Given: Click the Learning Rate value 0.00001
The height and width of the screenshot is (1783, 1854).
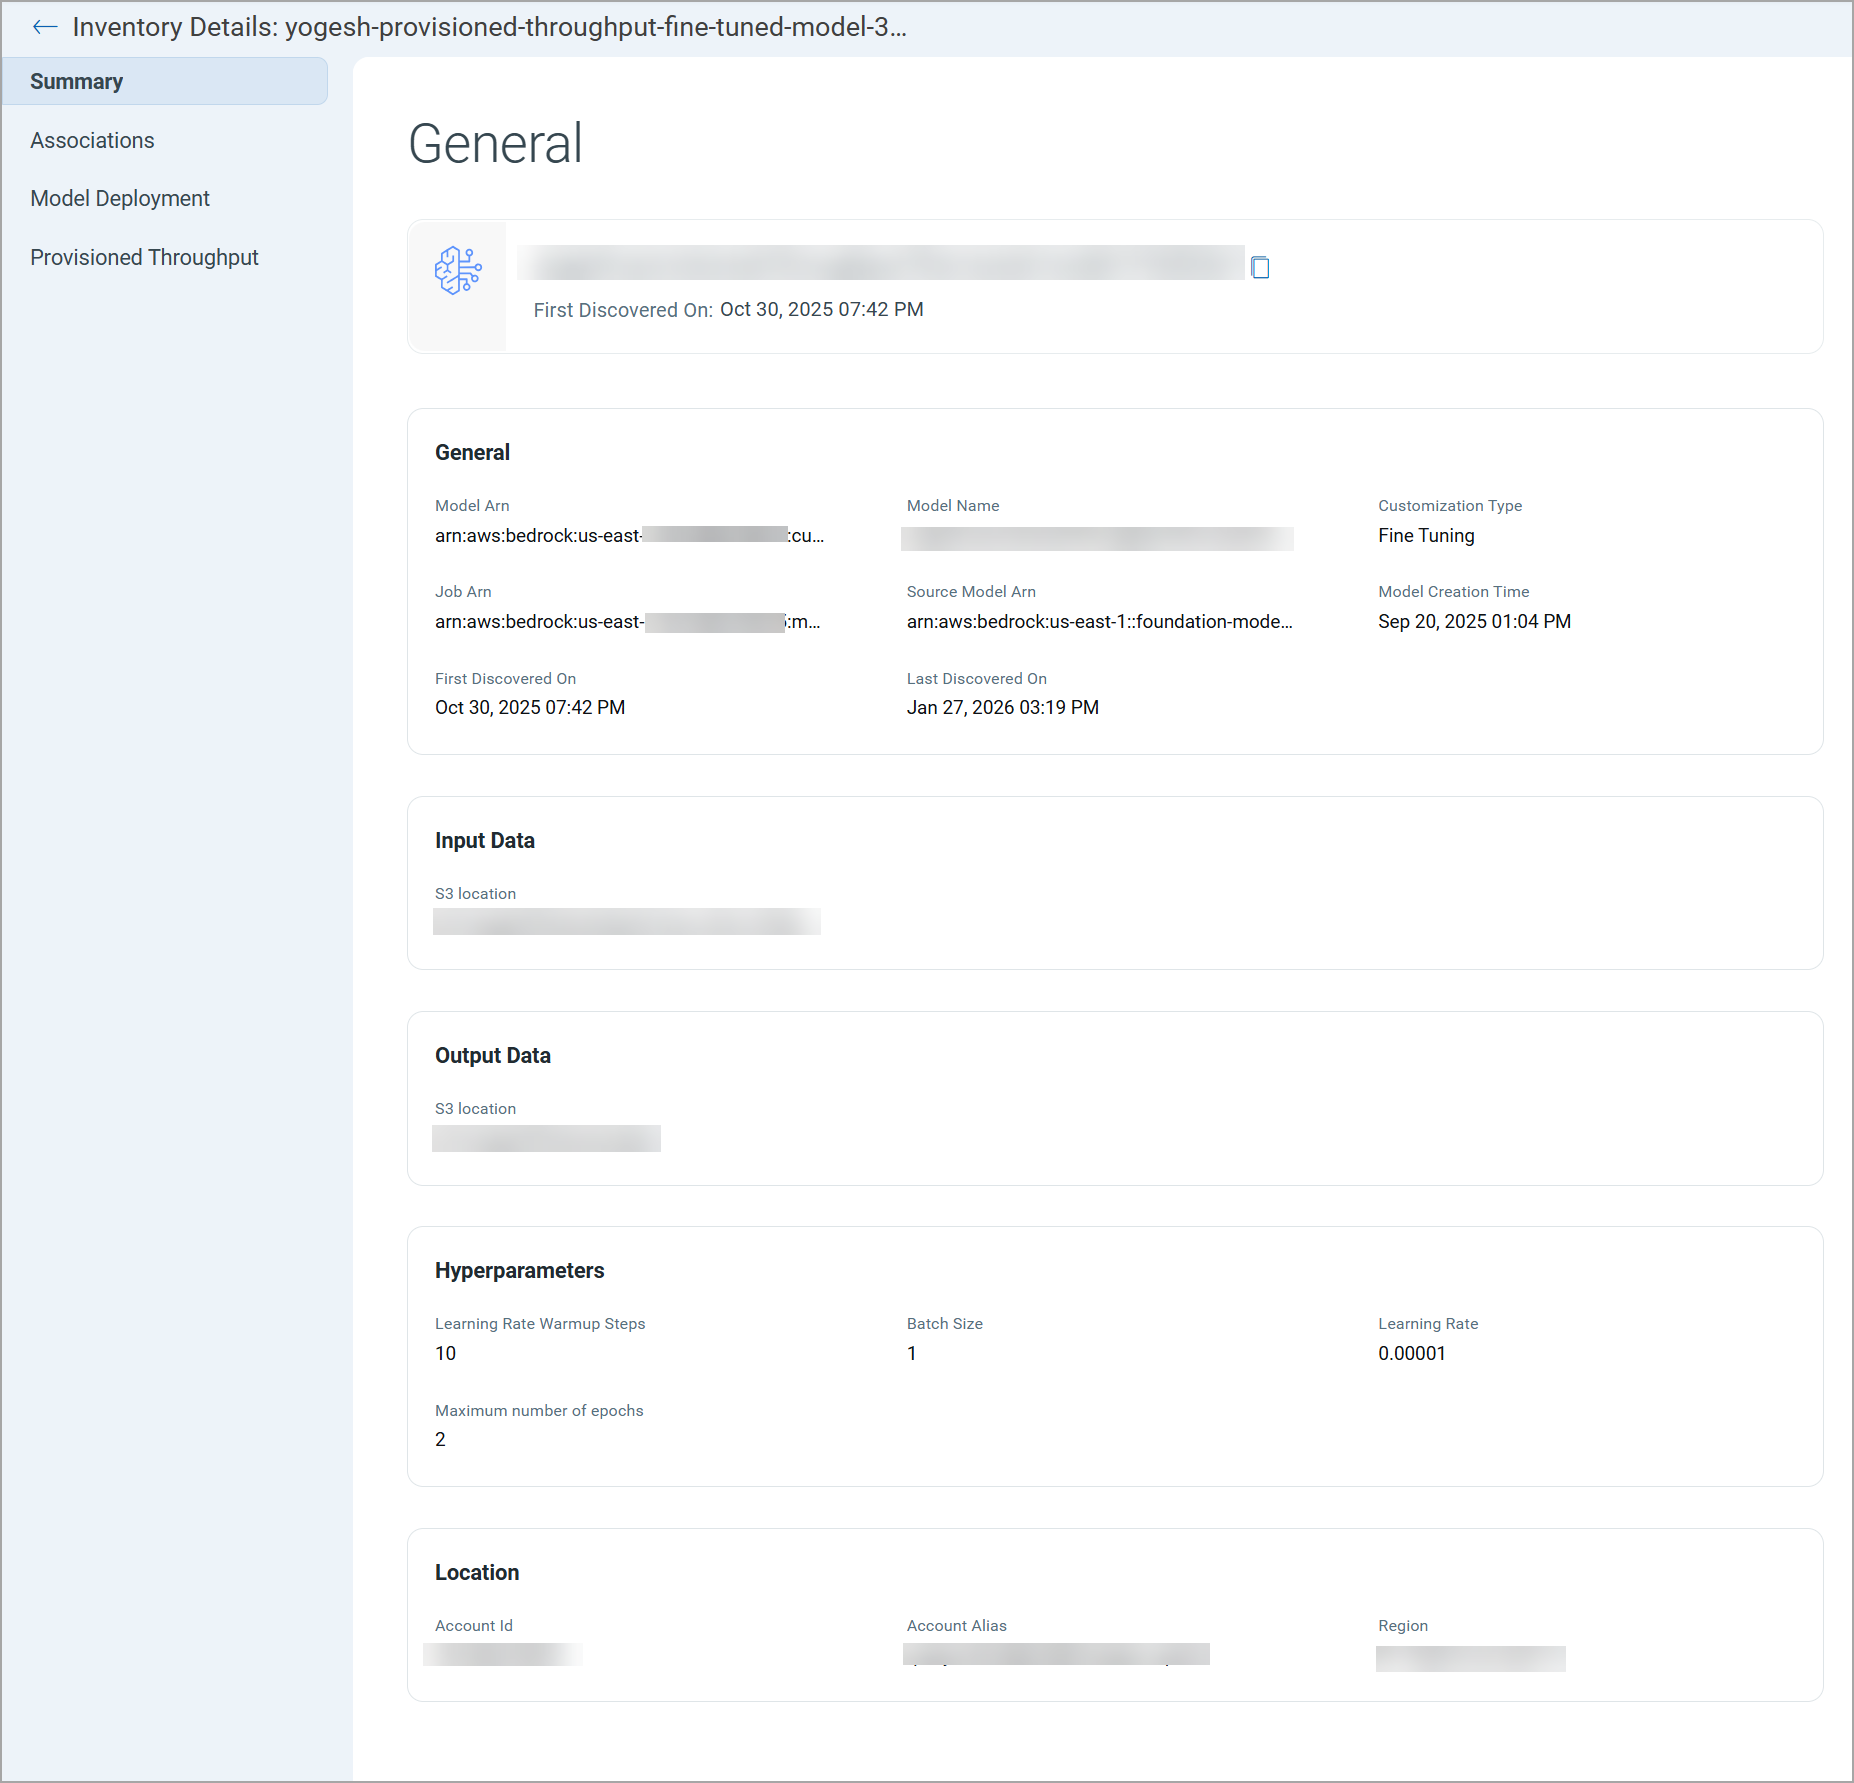Looking at the screenshot, I should [x=1412, y=1353].
